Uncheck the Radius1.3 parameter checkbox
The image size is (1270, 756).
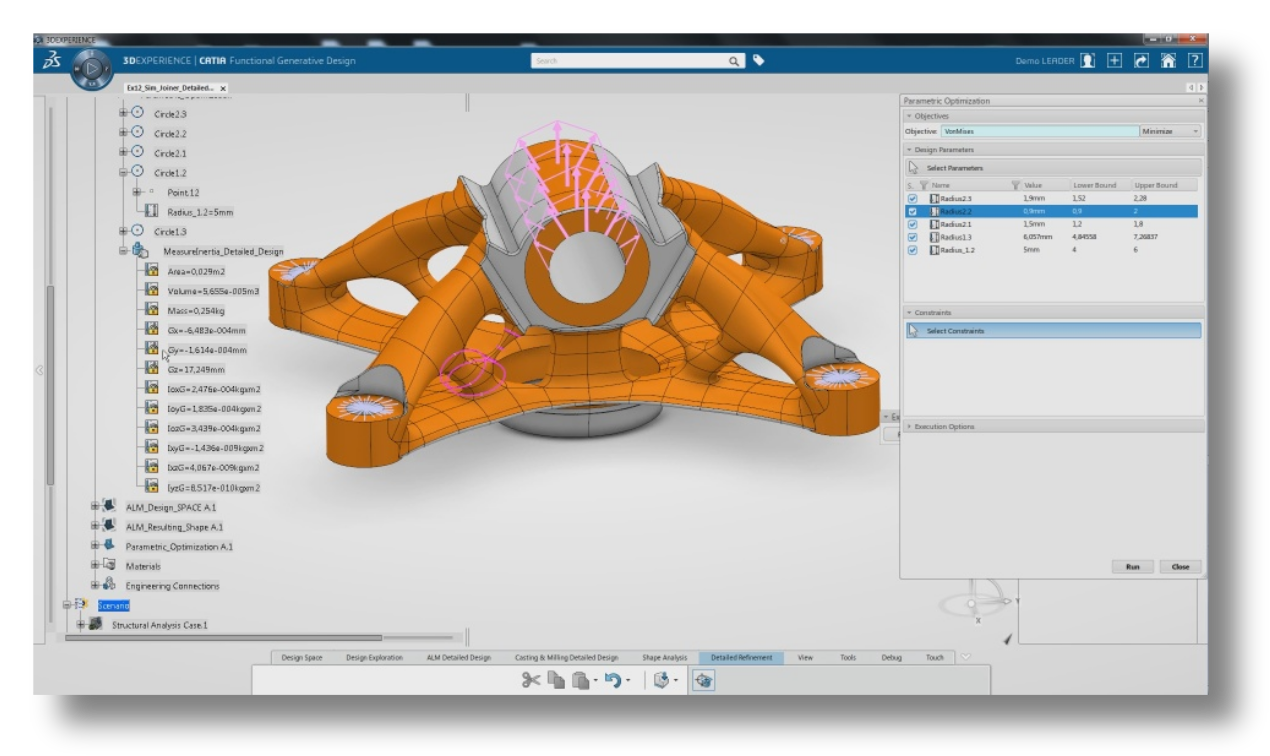click(911, 237)
